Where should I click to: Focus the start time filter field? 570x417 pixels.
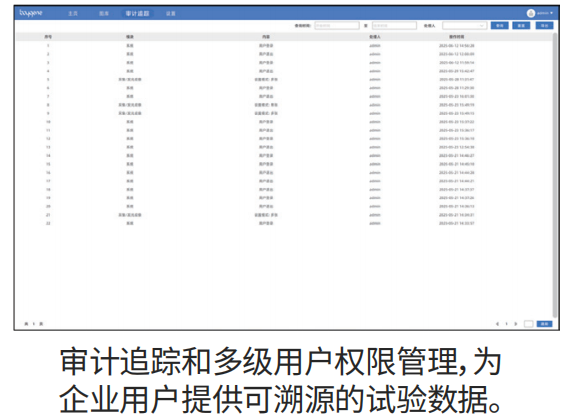point(337,25)
